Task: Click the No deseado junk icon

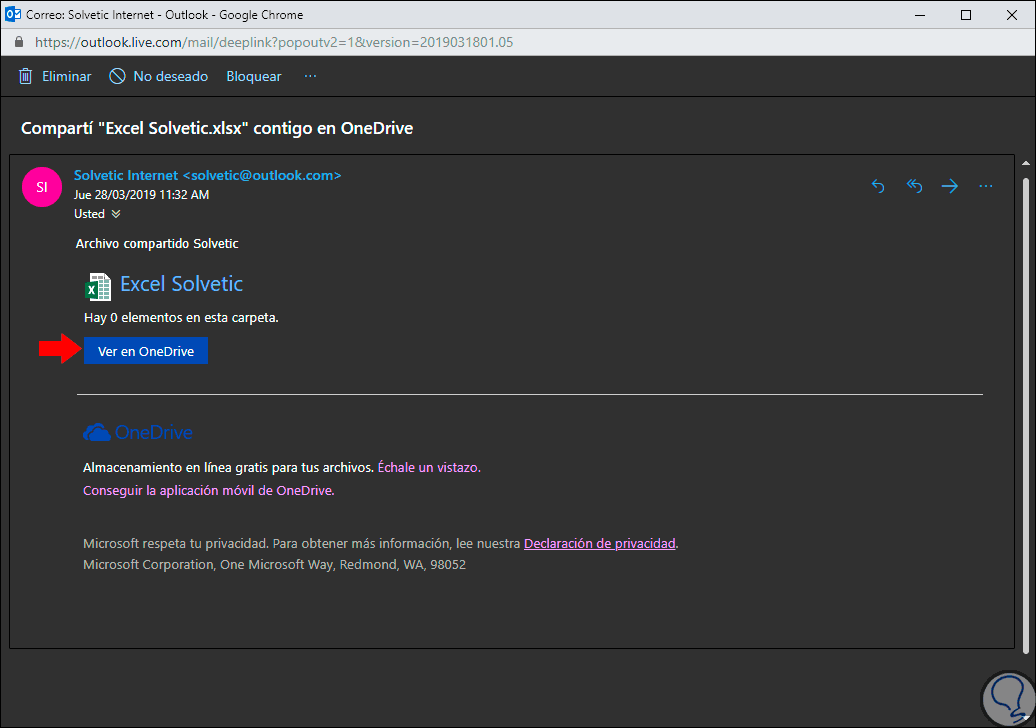Action: (x=117, y=76)
